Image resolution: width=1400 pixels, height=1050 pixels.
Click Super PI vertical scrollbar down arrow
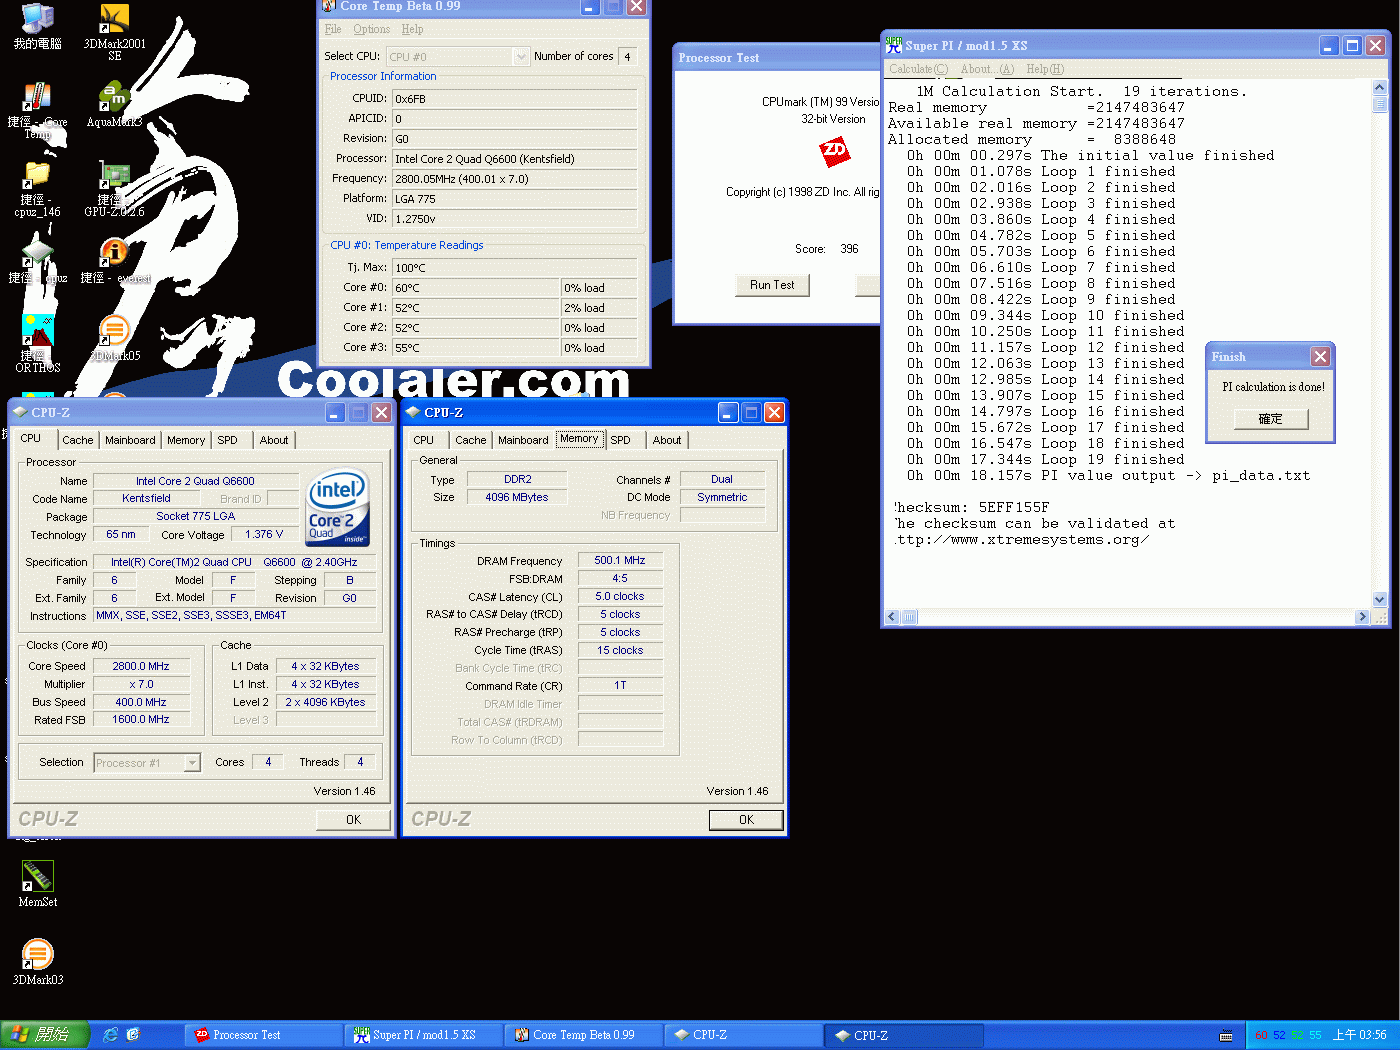click(x=1380, y=600)
